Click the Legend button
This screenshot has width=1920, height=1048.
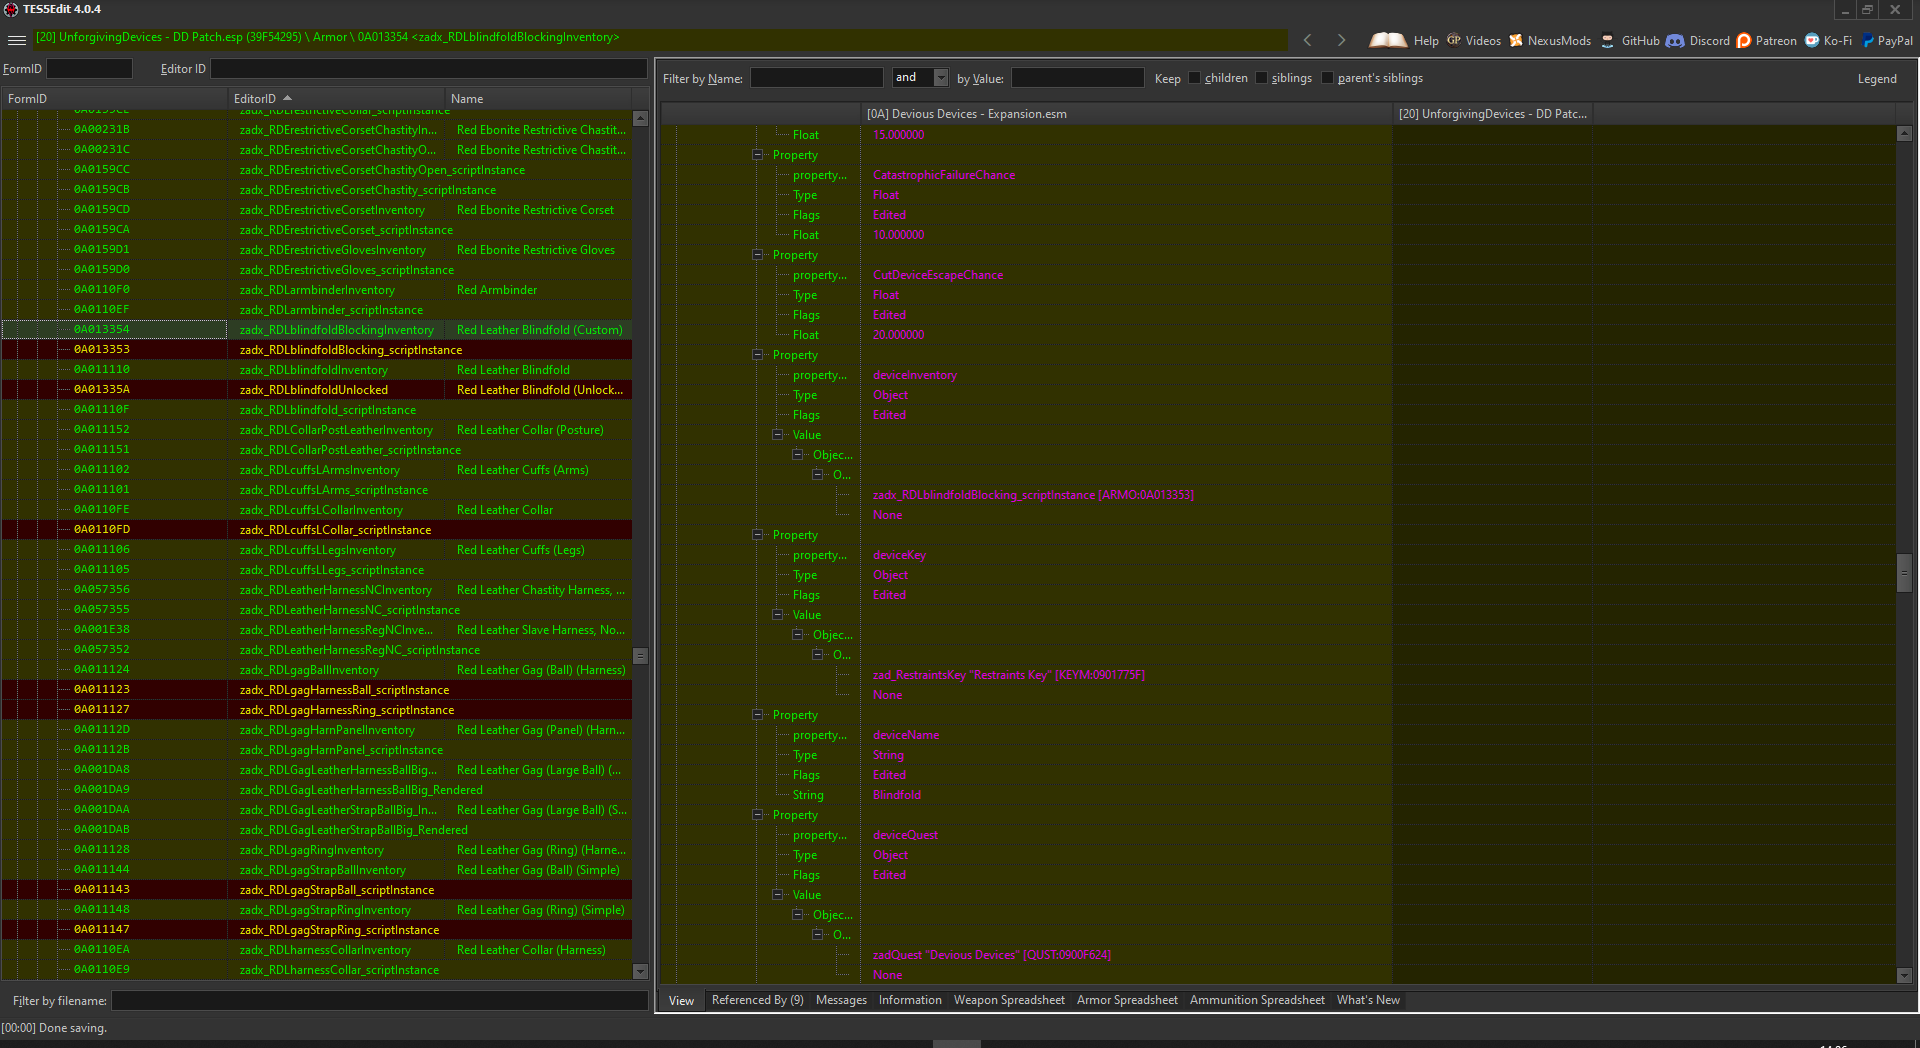click(1877, 79)
